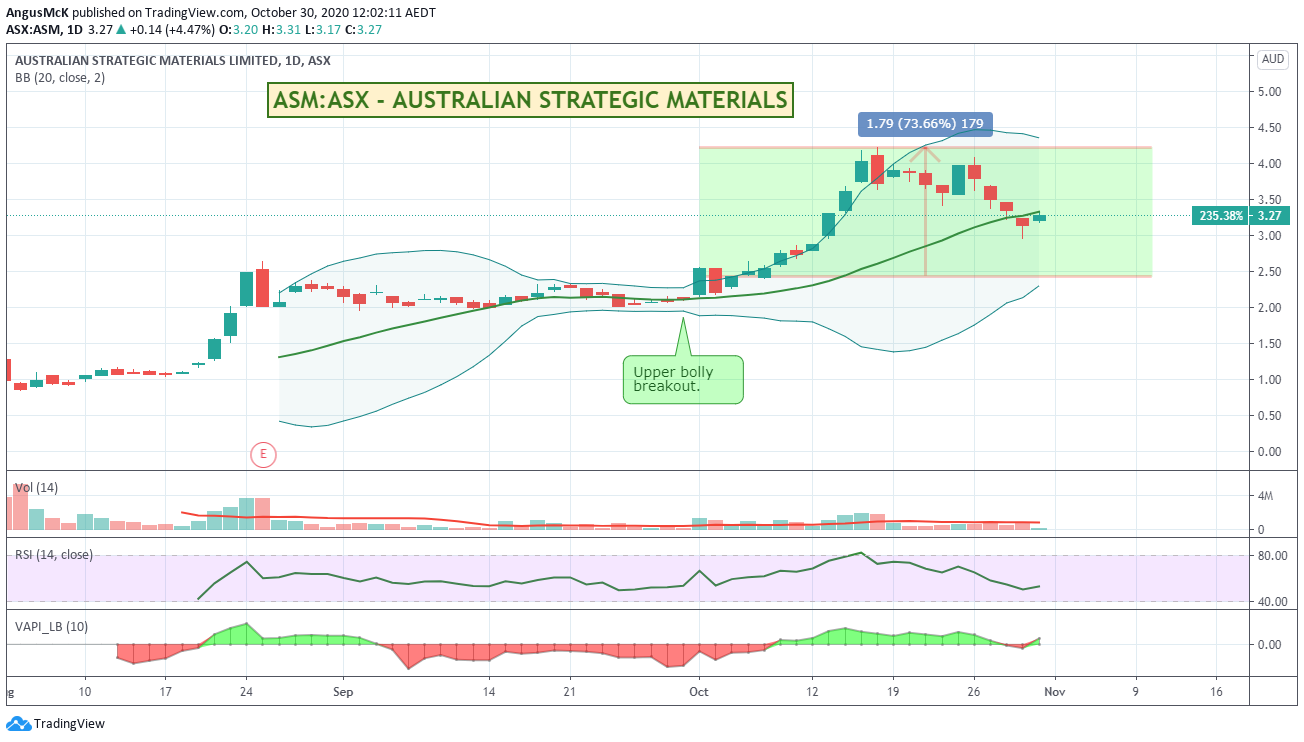
Task: Click the 'Sep' date axis label
Action: point(343,691)
